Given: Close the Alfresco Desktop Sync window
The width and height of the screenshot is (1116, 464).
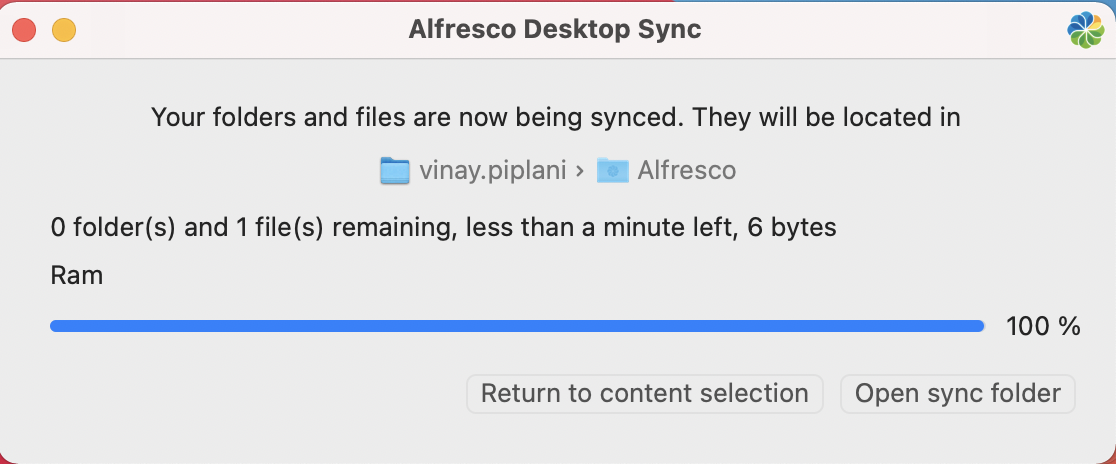Looking at the screenshot, I should (24, 30).
